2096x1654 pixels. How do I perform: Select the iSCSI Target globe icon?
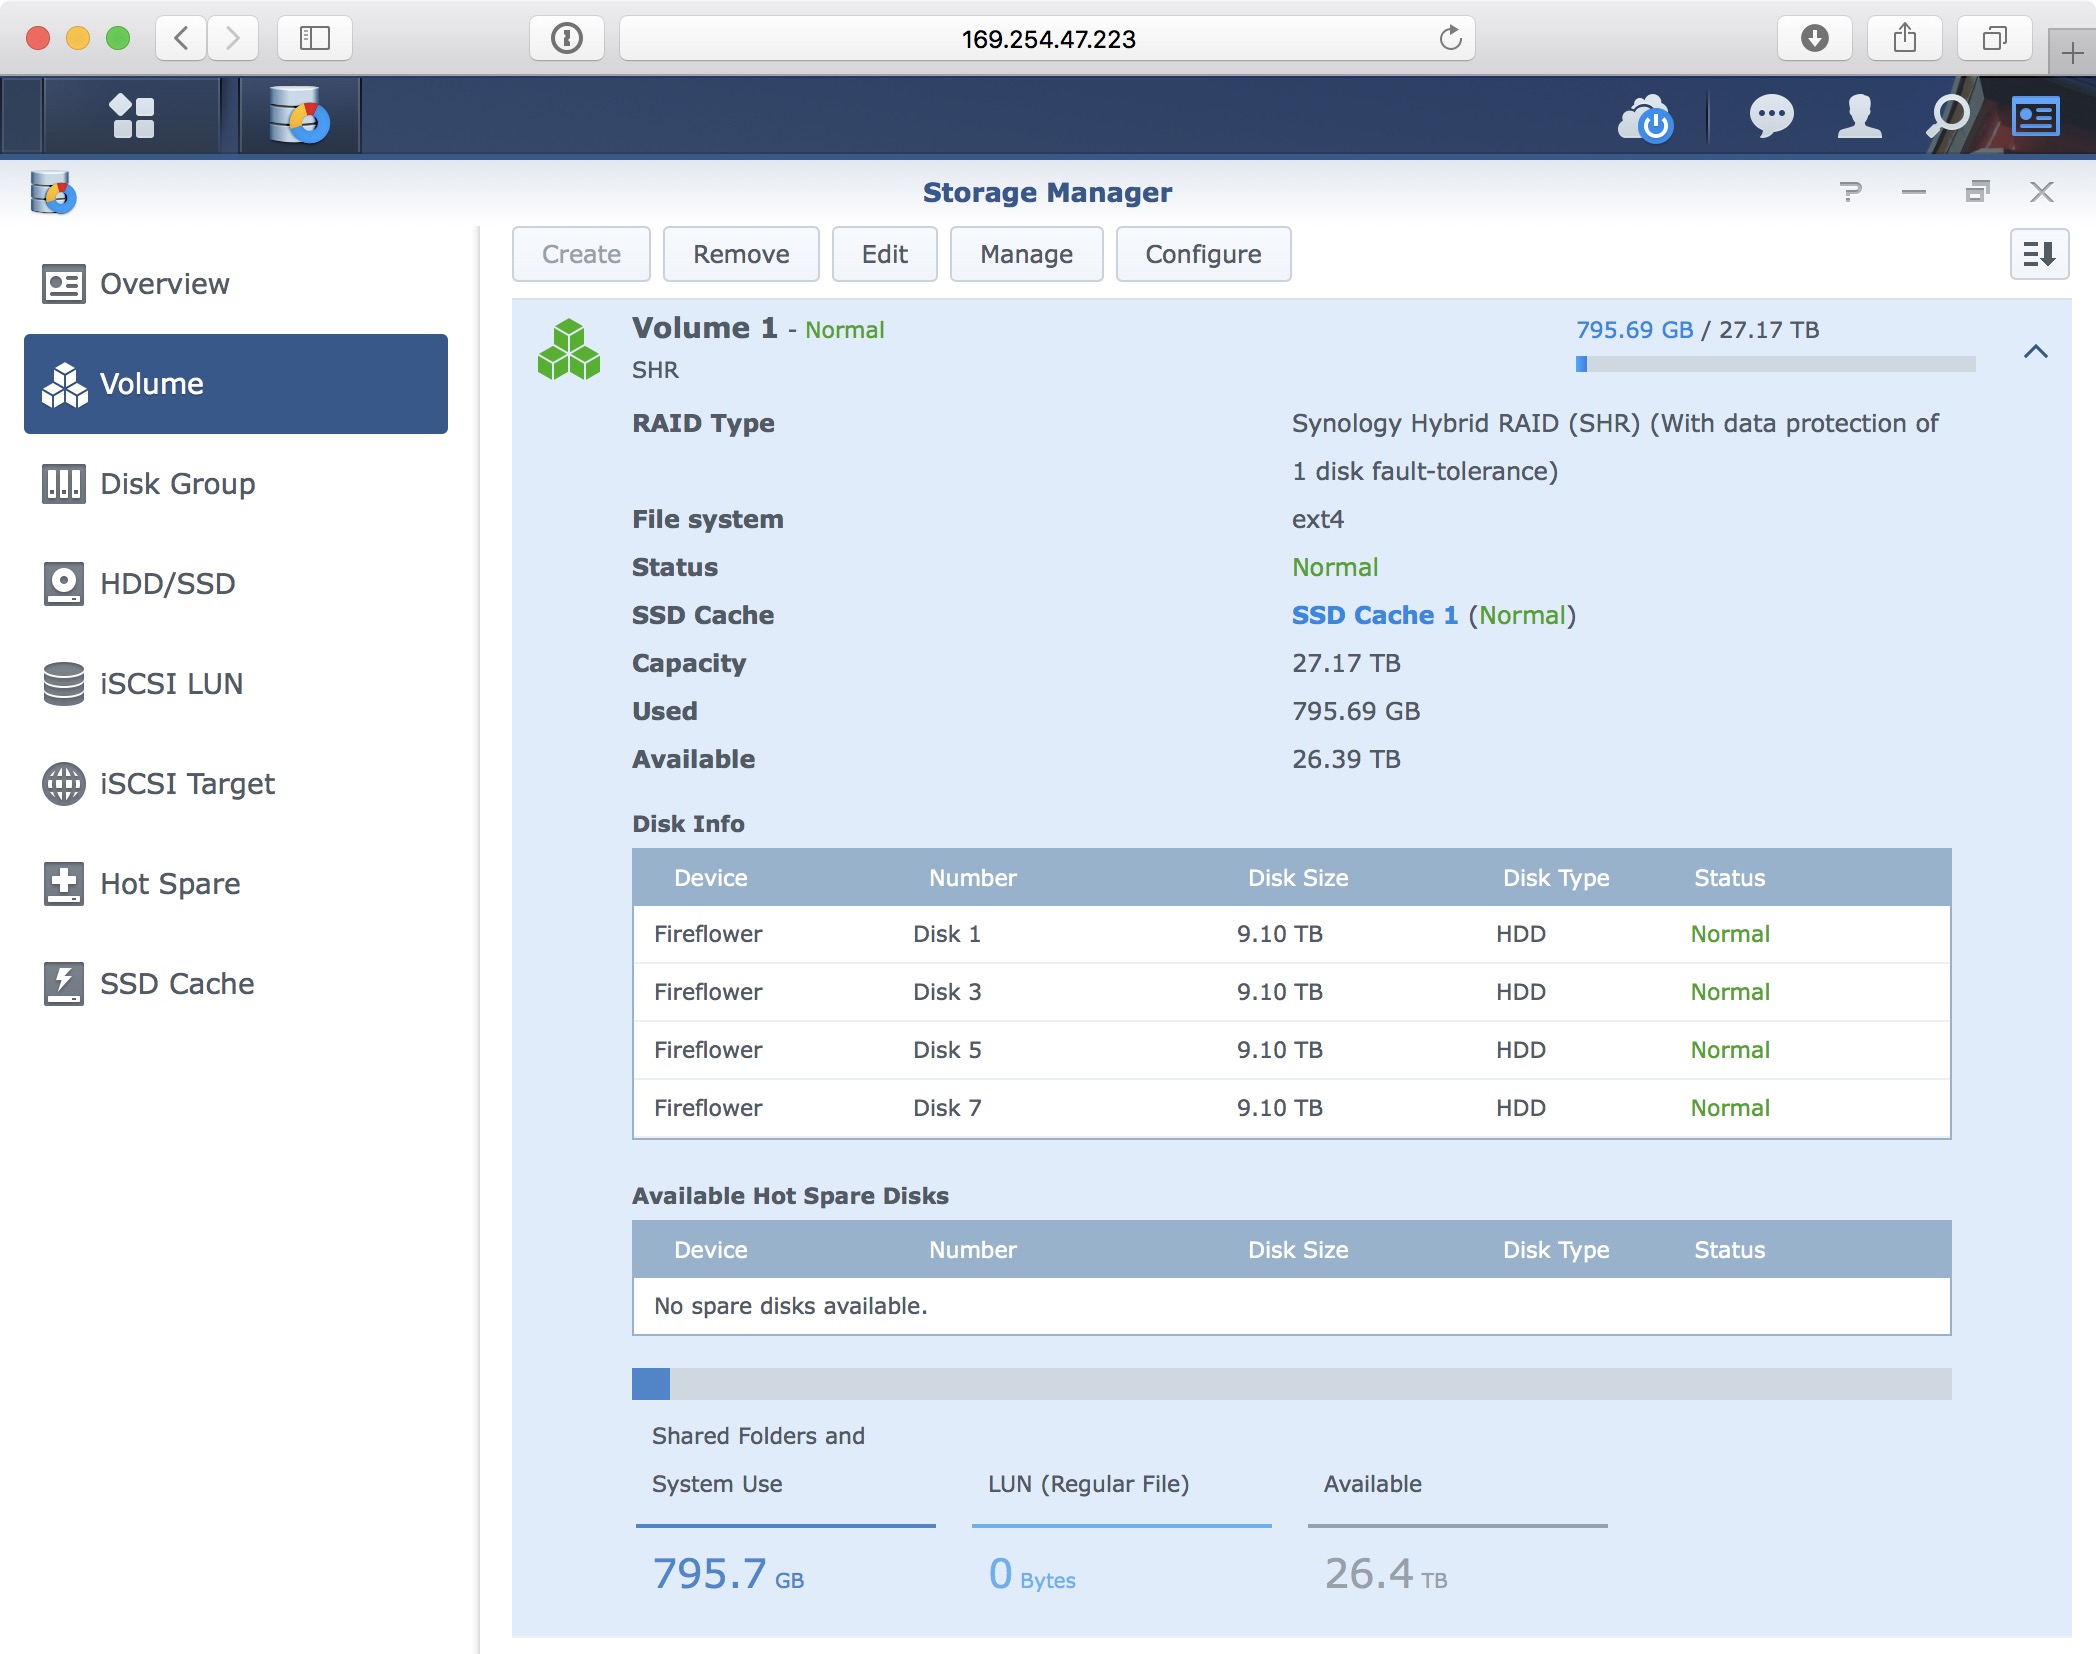tap(63, 784)
